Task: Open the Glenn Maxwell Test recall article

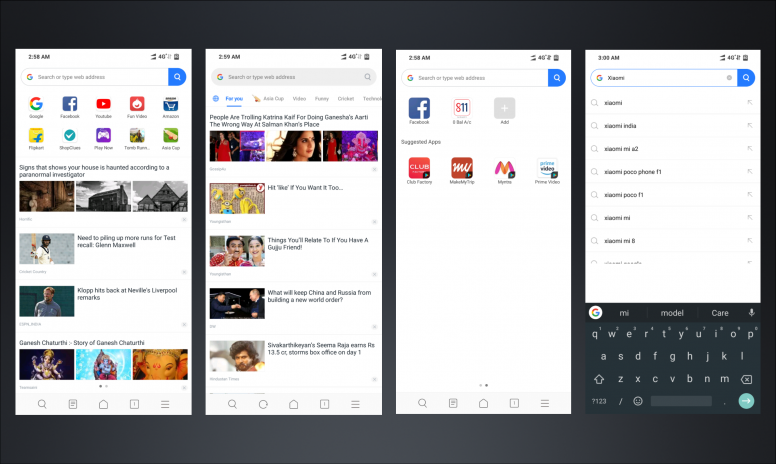Action: click(103, 252)
